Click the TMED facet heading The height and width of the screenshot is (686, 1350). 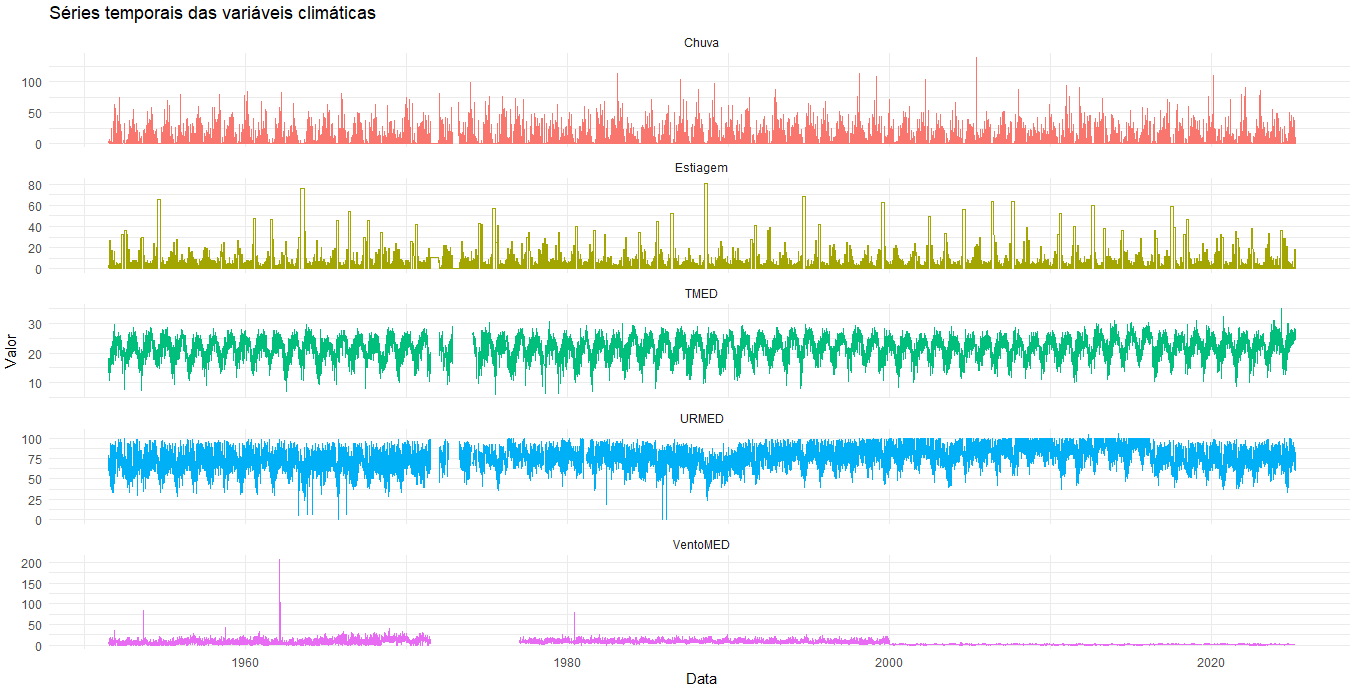(x=701, y=294)
